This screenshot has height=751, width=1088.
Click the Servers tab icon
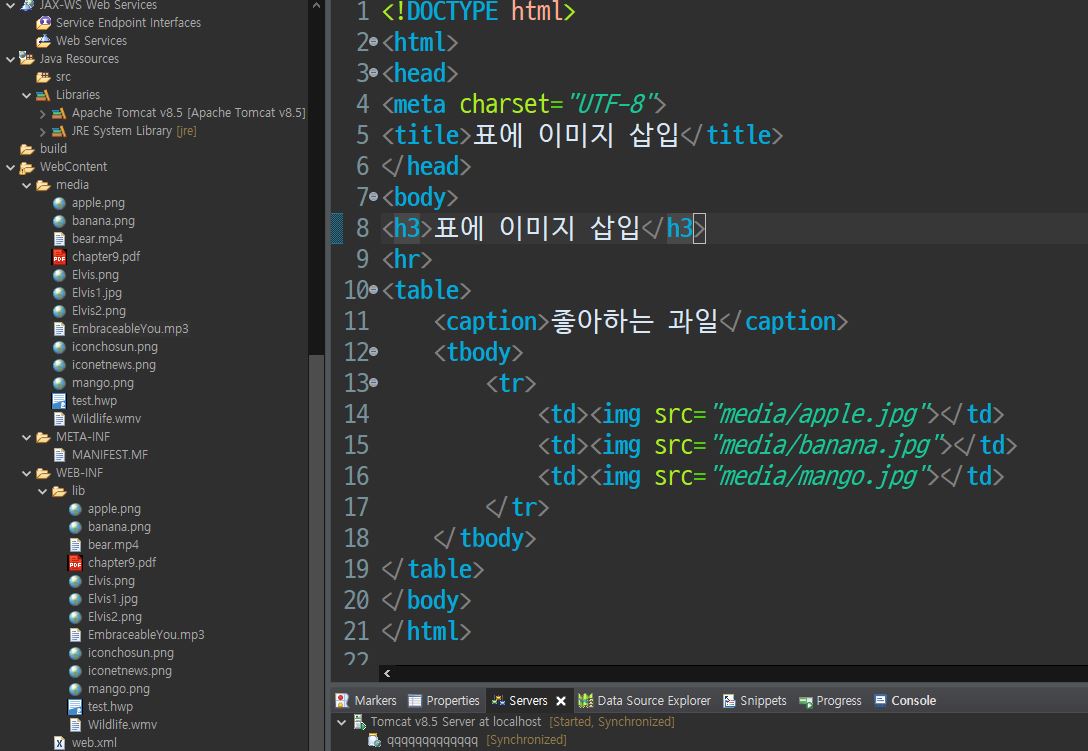coord(497,700)
